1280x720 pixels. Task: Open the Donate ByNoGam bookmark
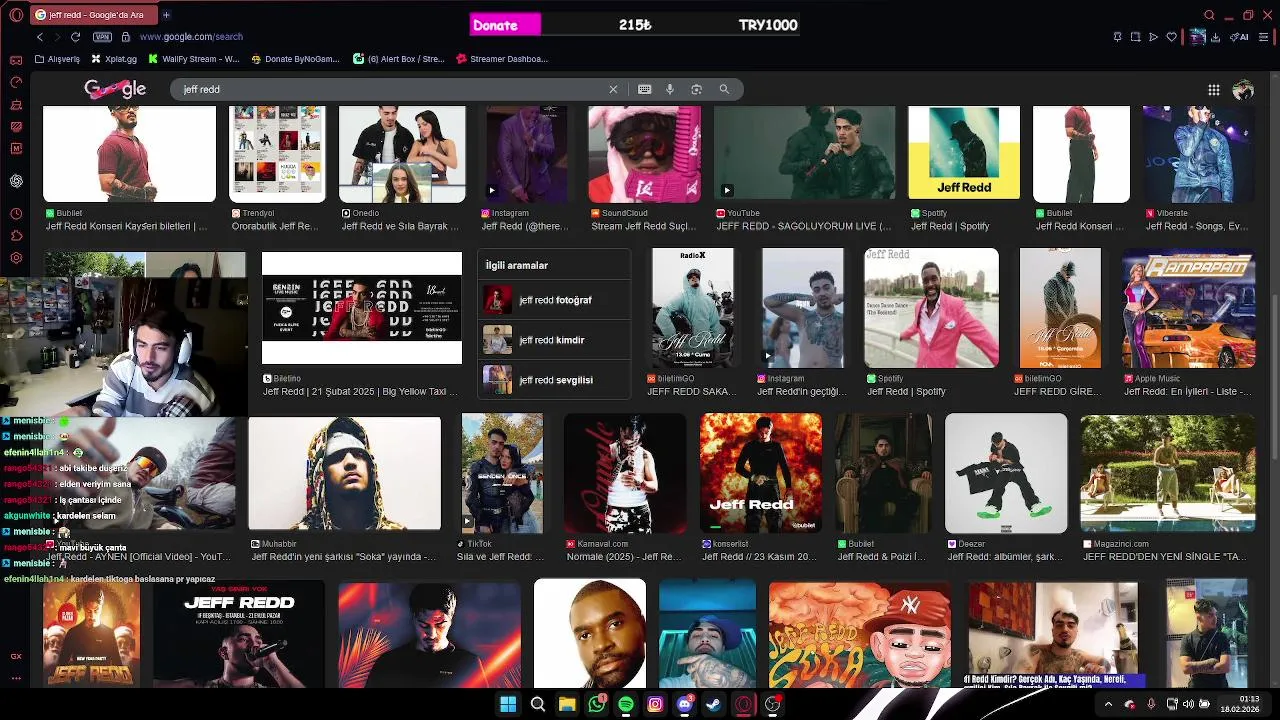point(295,59)
